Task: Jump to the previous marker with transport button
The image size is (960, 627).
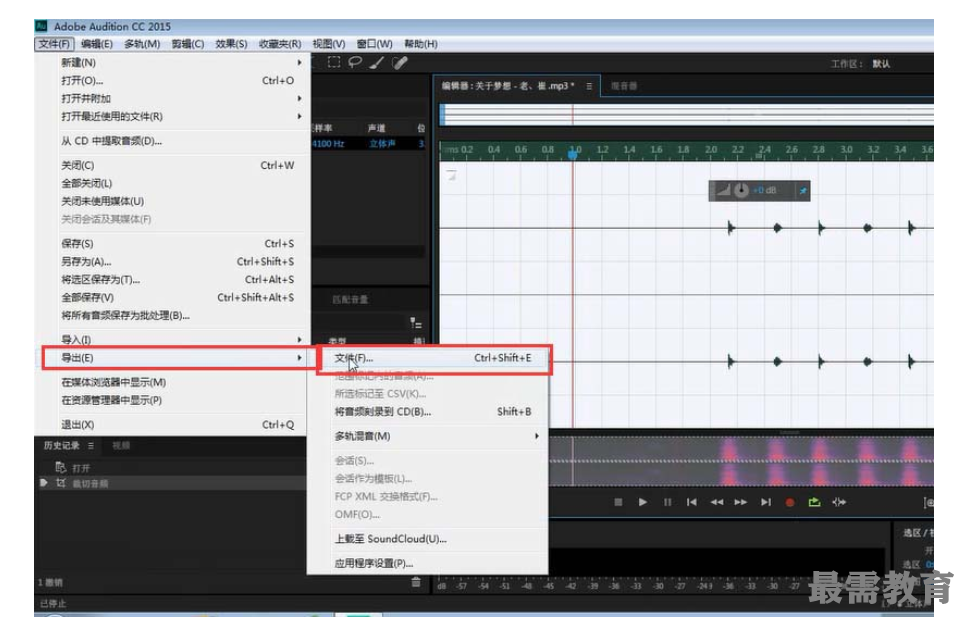Action: tap(691, 502)
